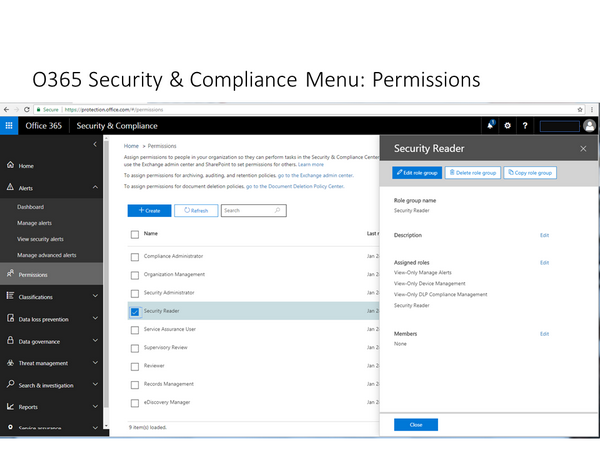Click the Classifications list icon
Image resolution: width=600 pixels, height=450 pixels.
[10, 296]
